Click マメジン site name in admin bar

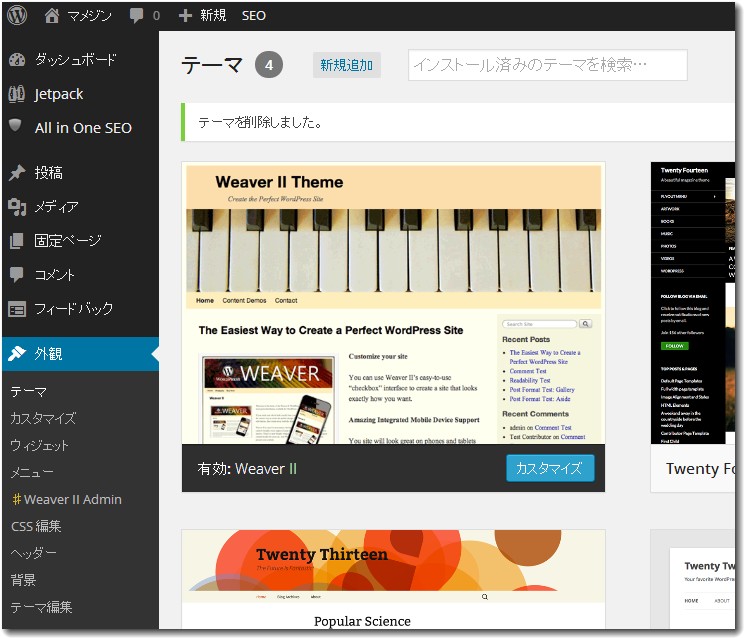[x=89, y=16]
